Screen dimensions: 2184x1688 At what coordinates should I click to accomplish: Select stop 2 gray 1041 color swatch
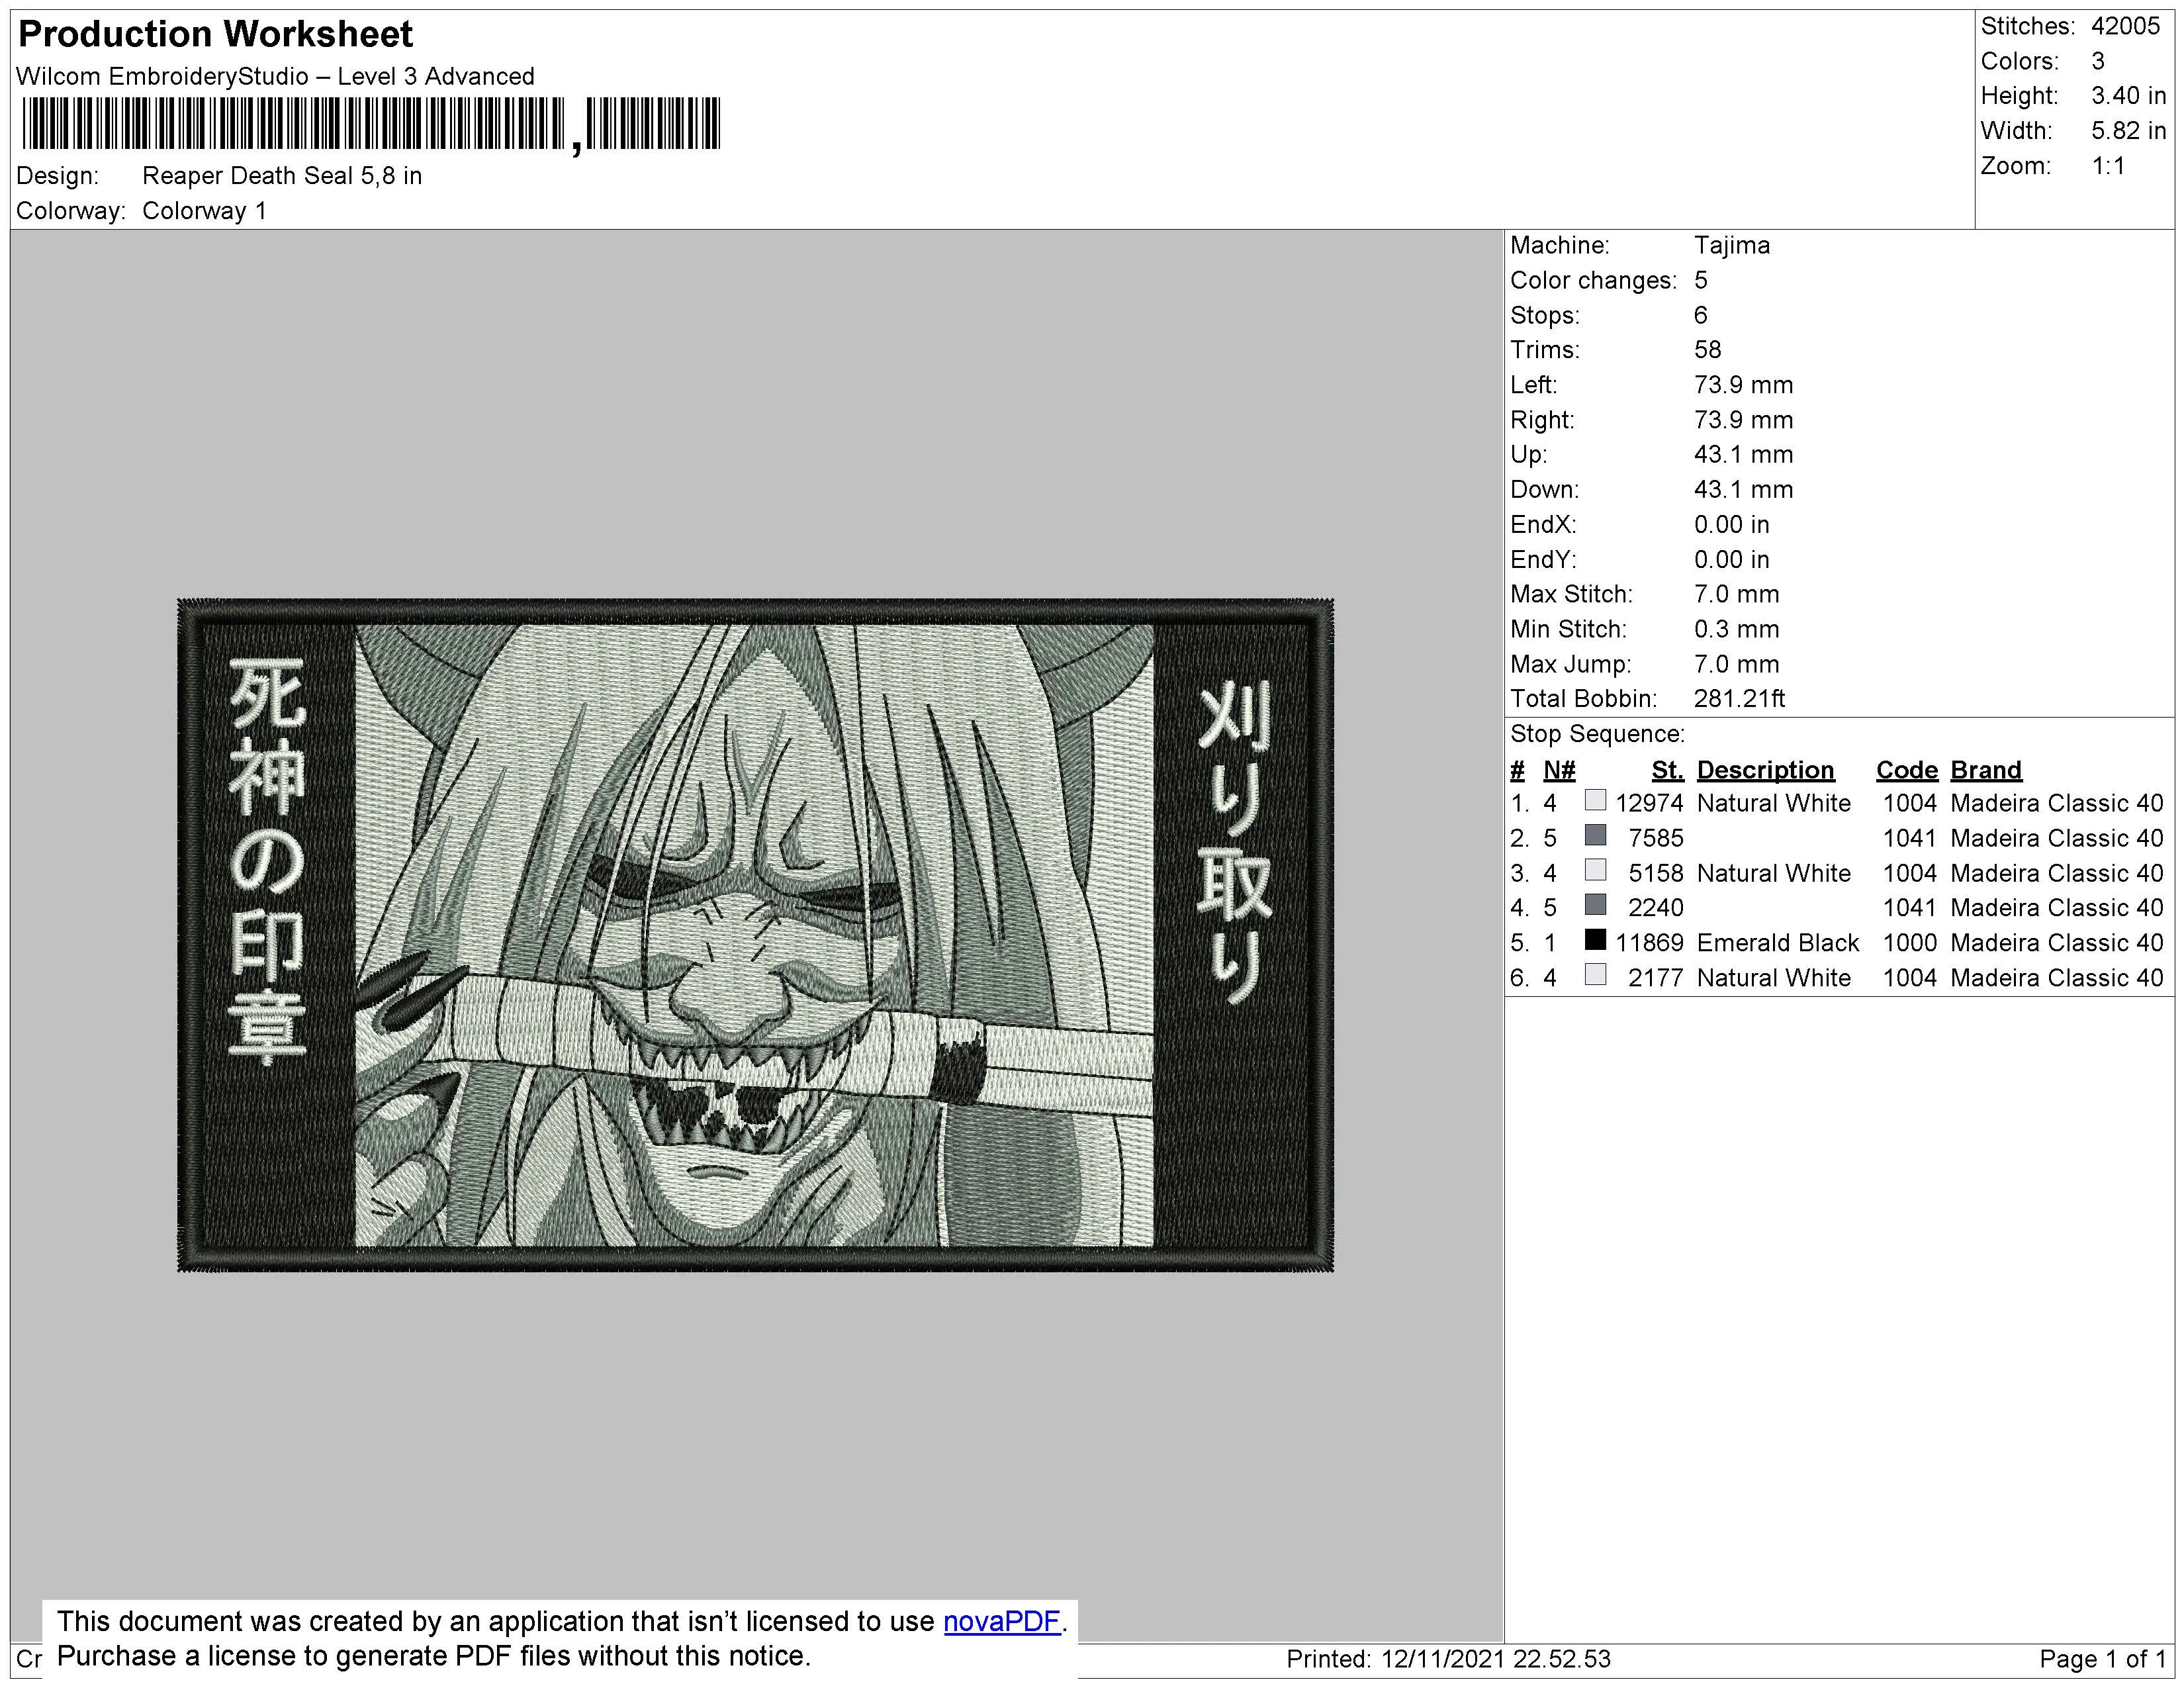1595,835
